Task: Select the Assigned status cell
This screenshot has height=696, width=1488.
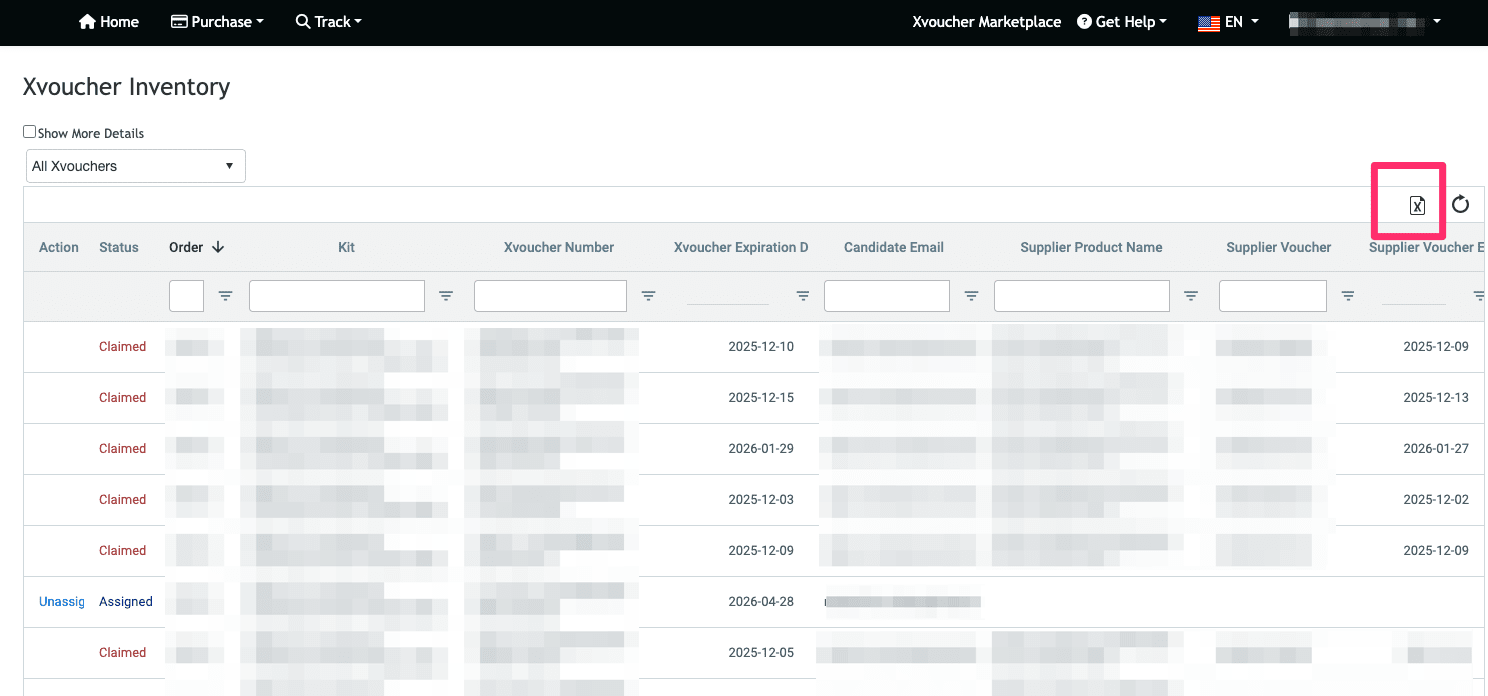Action: [126, 601]
